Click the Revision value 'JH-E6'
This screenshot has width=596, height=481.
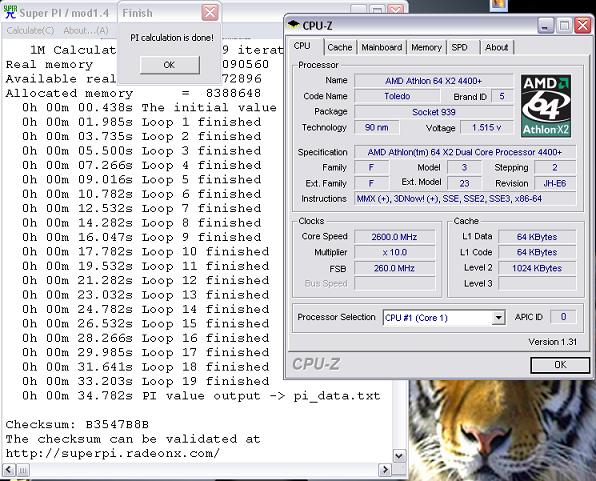coord(555,183)
